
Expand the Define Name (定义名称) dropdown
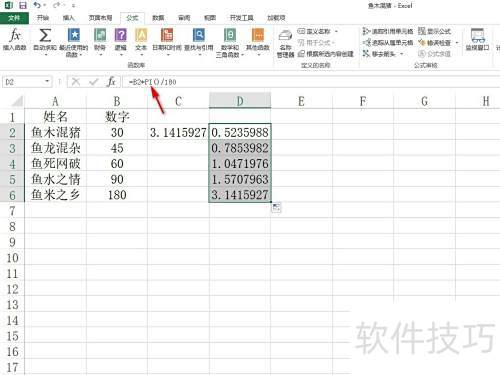click(336, 31)
